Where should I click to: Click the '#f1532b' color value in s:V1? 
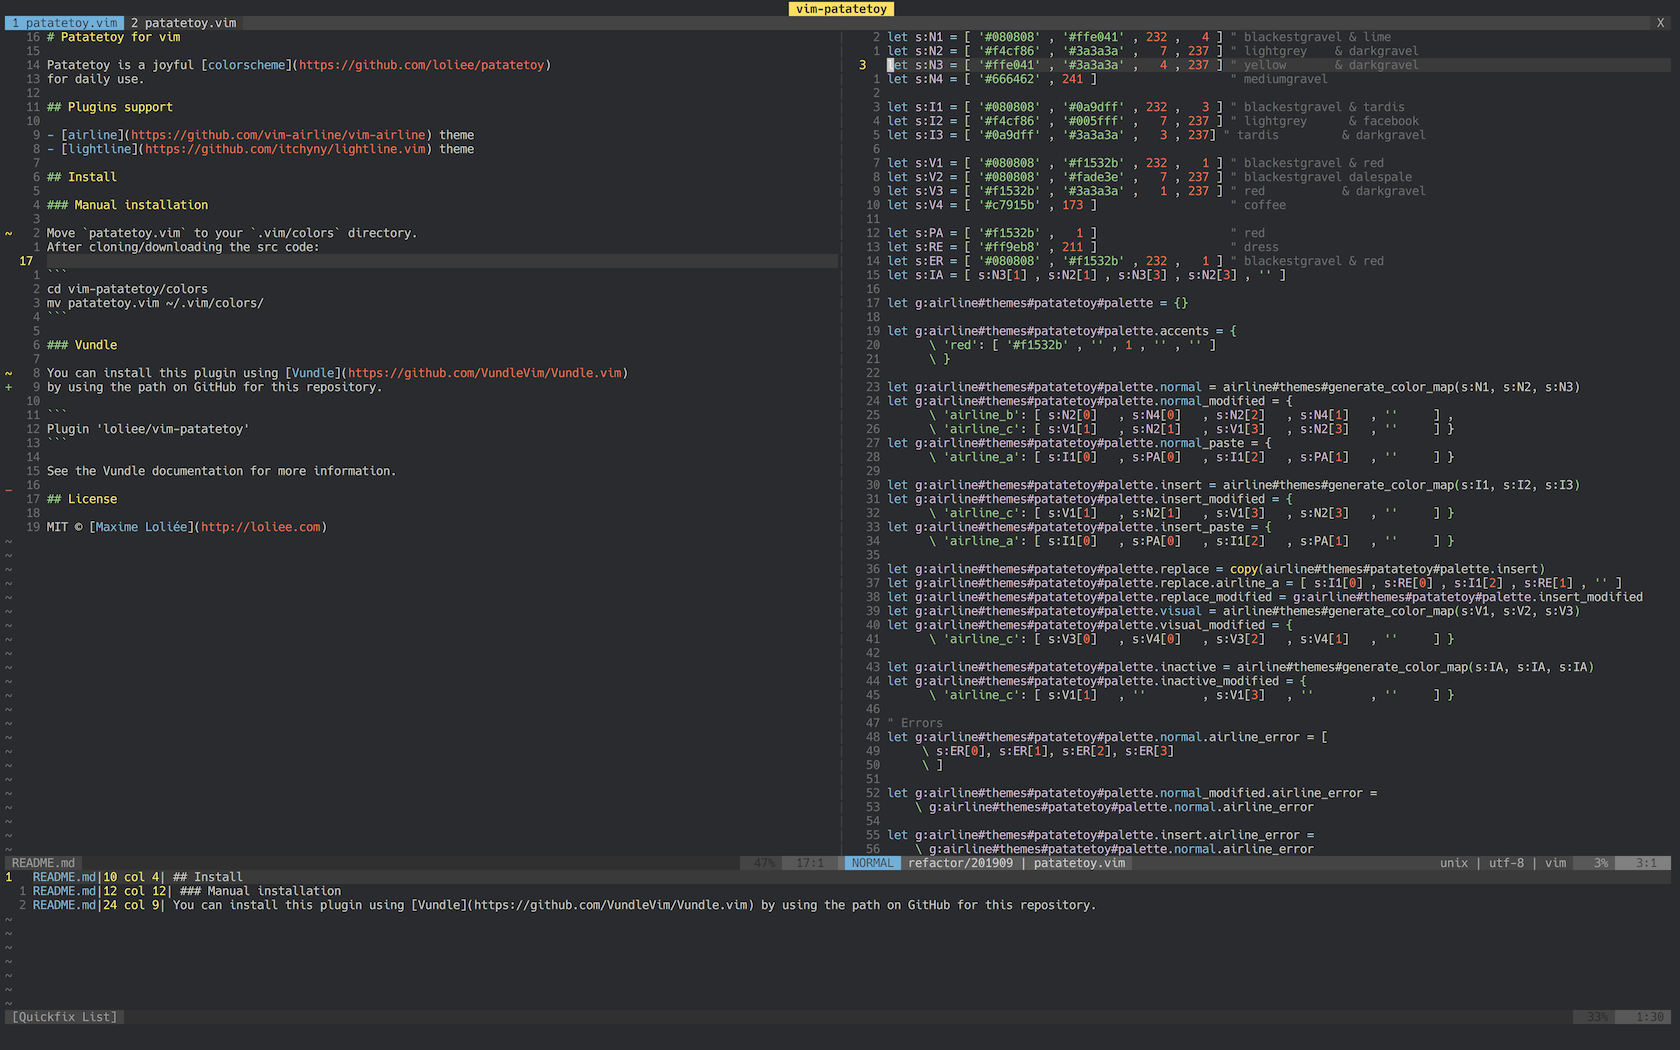pos(1093,163)
